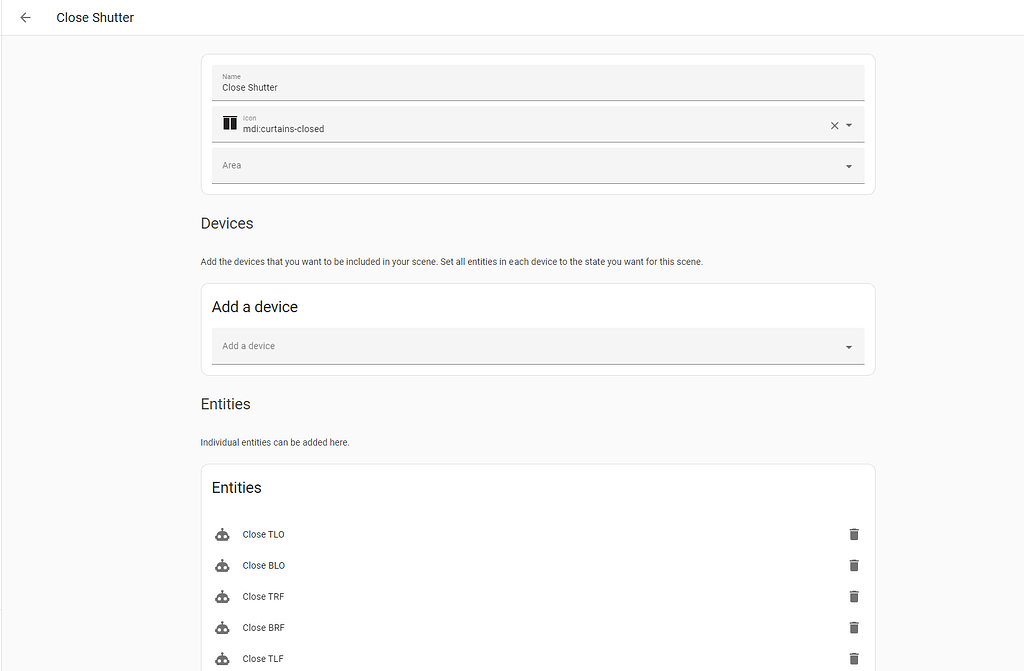The height and width of the screenshot is (671, 1024).
Task: Open the Close BRF entity
Action: coord(263,627)
